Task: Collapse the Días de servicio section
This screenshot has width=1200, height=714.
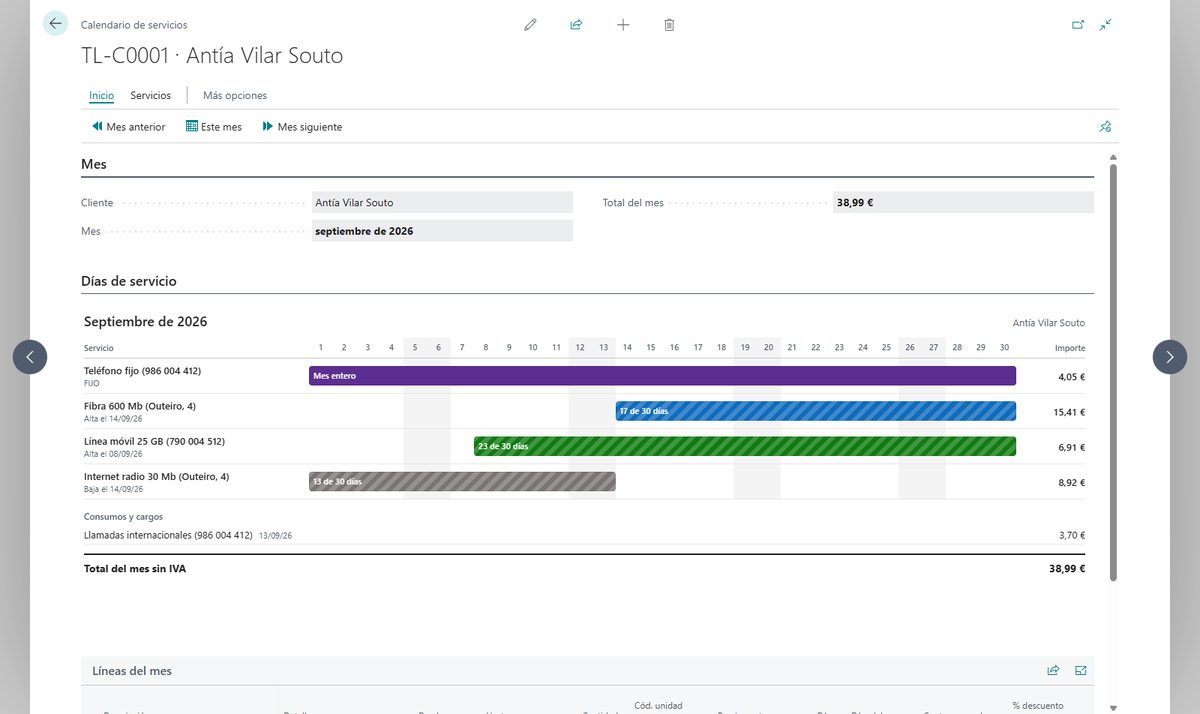Action: 129,281
